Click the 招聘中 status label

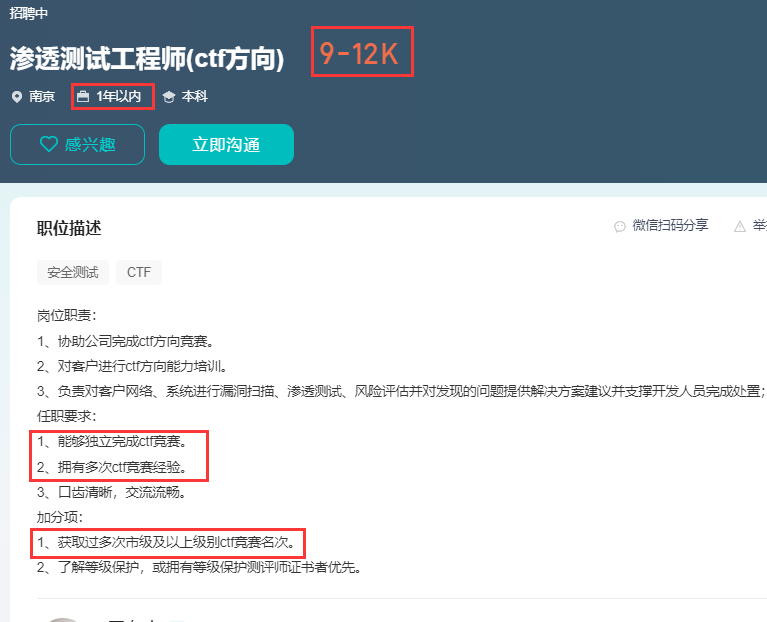29,13
